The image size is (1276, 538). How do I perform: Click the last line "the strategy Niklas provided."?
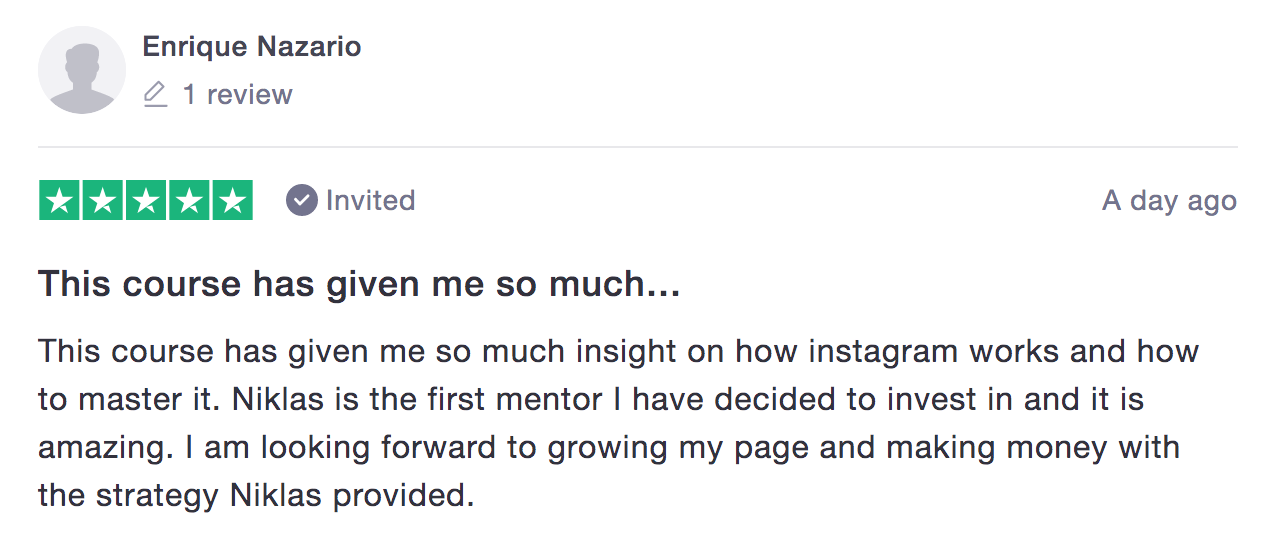256,494
